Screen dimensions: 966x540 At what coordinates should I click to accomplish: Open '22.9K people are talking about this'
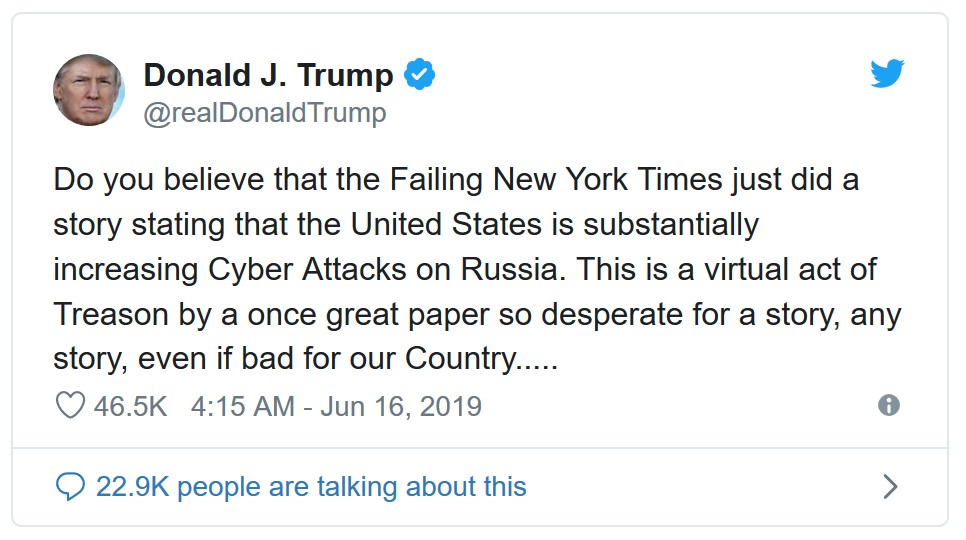point(311,486)
